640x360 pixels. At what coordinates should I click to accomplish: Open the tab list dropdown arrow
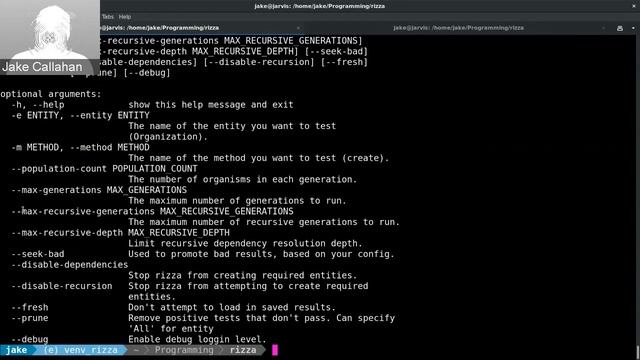point(633,28)
